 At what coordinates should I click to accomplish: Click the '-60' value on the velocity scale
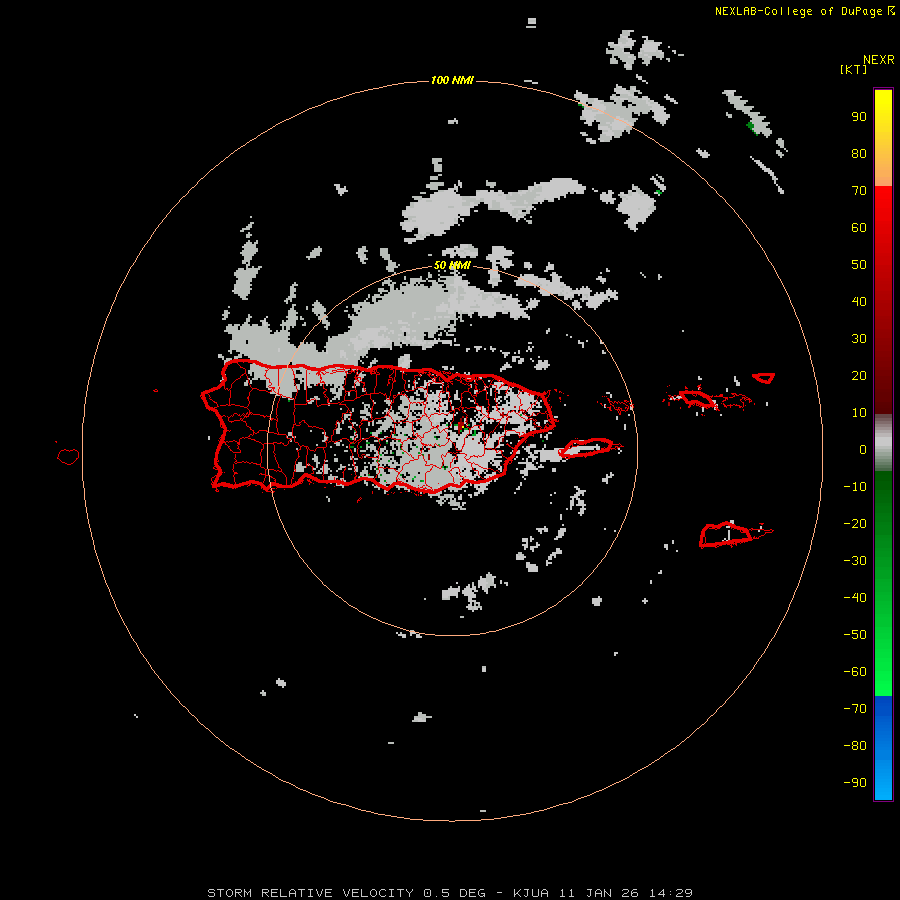tap(855, 672)
